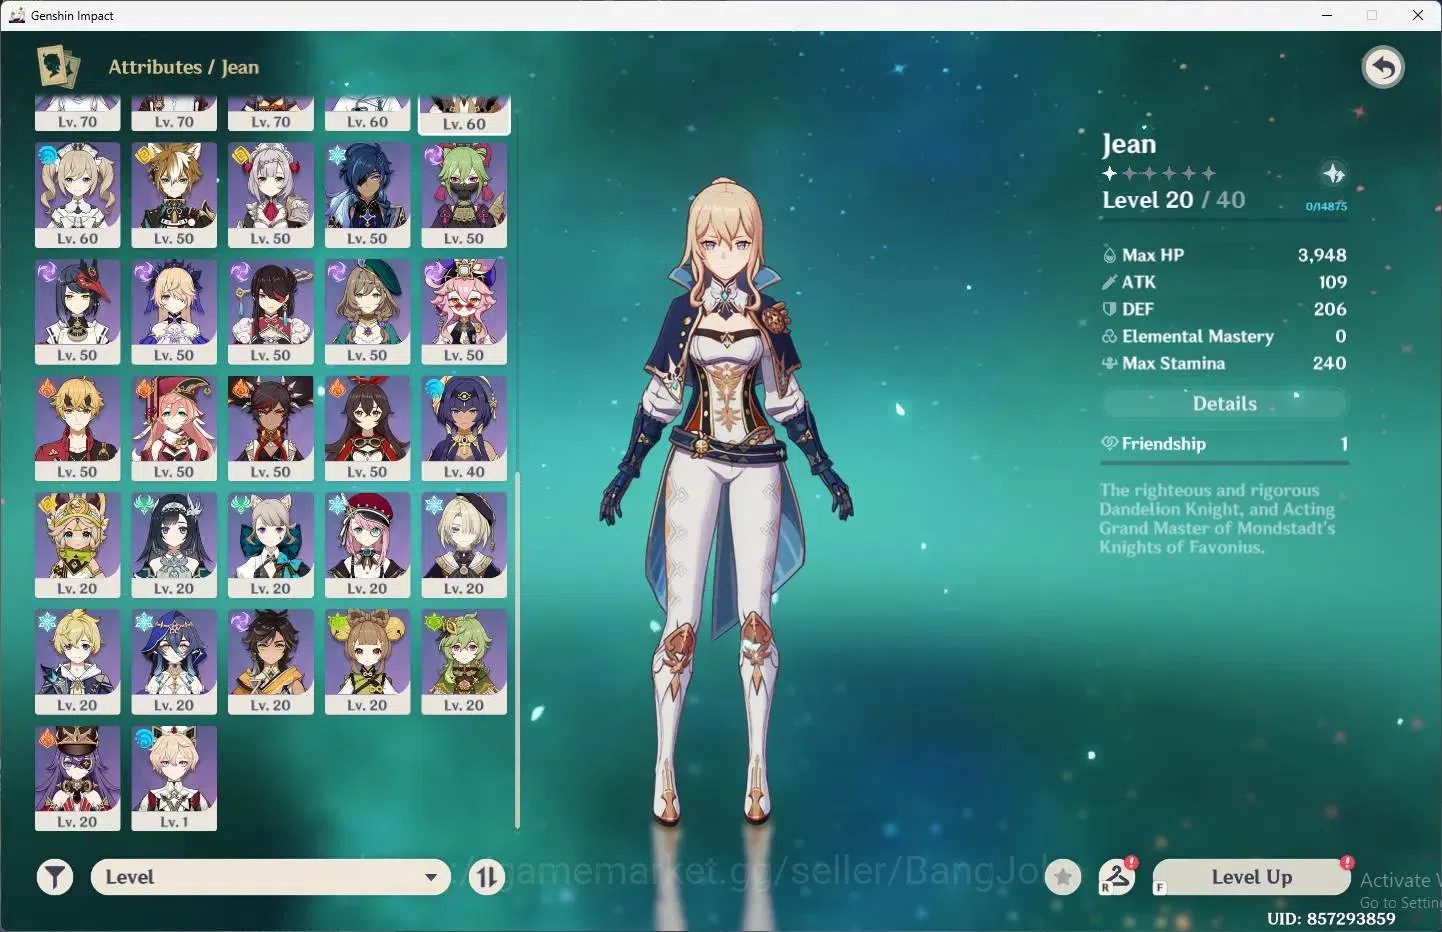Close the Genshin Impact window

(1418, 15)
